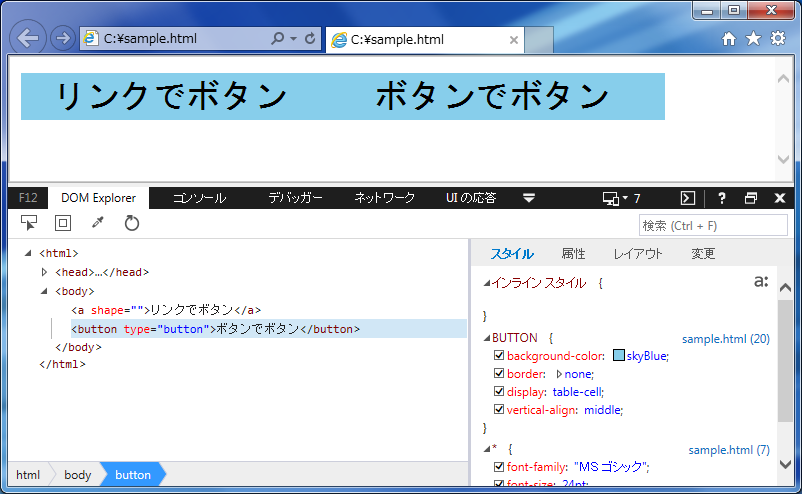Screen dimensions: 802x494
Task: Open the document mode dropdown showing 7
Action: 631,198
